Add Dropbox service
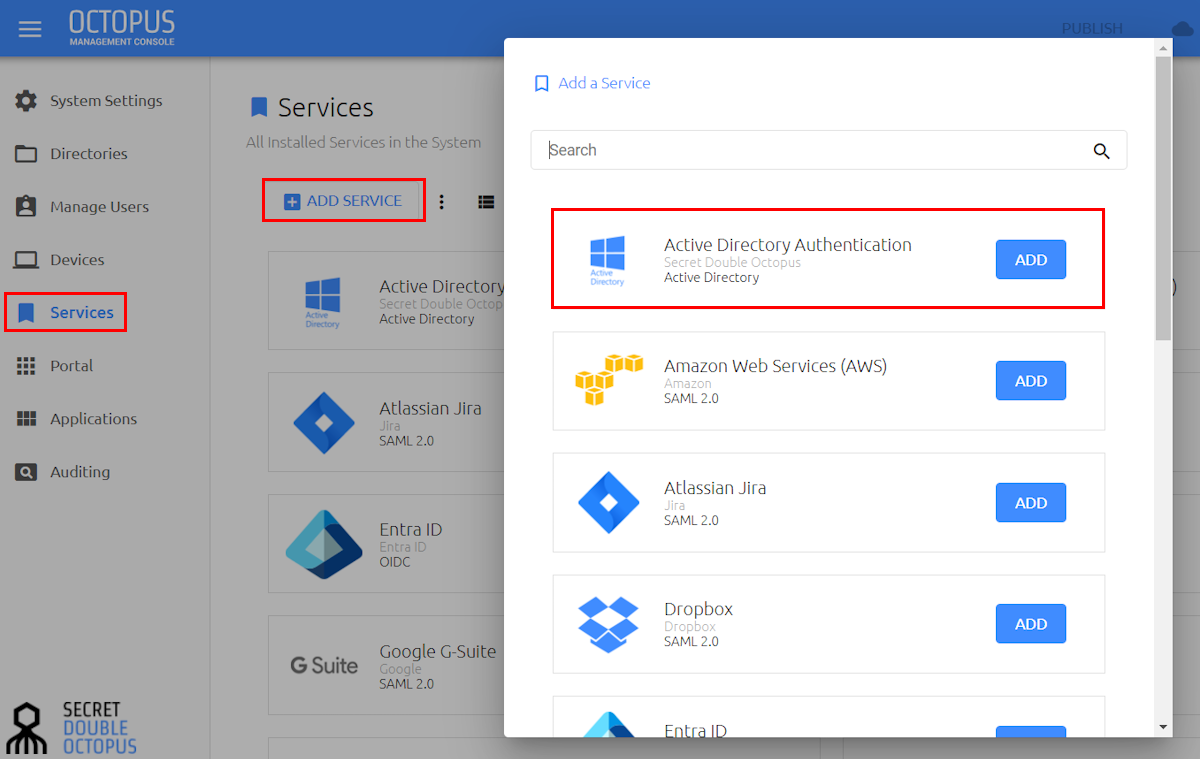Screen dimensions: 1200x759 click(x=1030, y=624)
